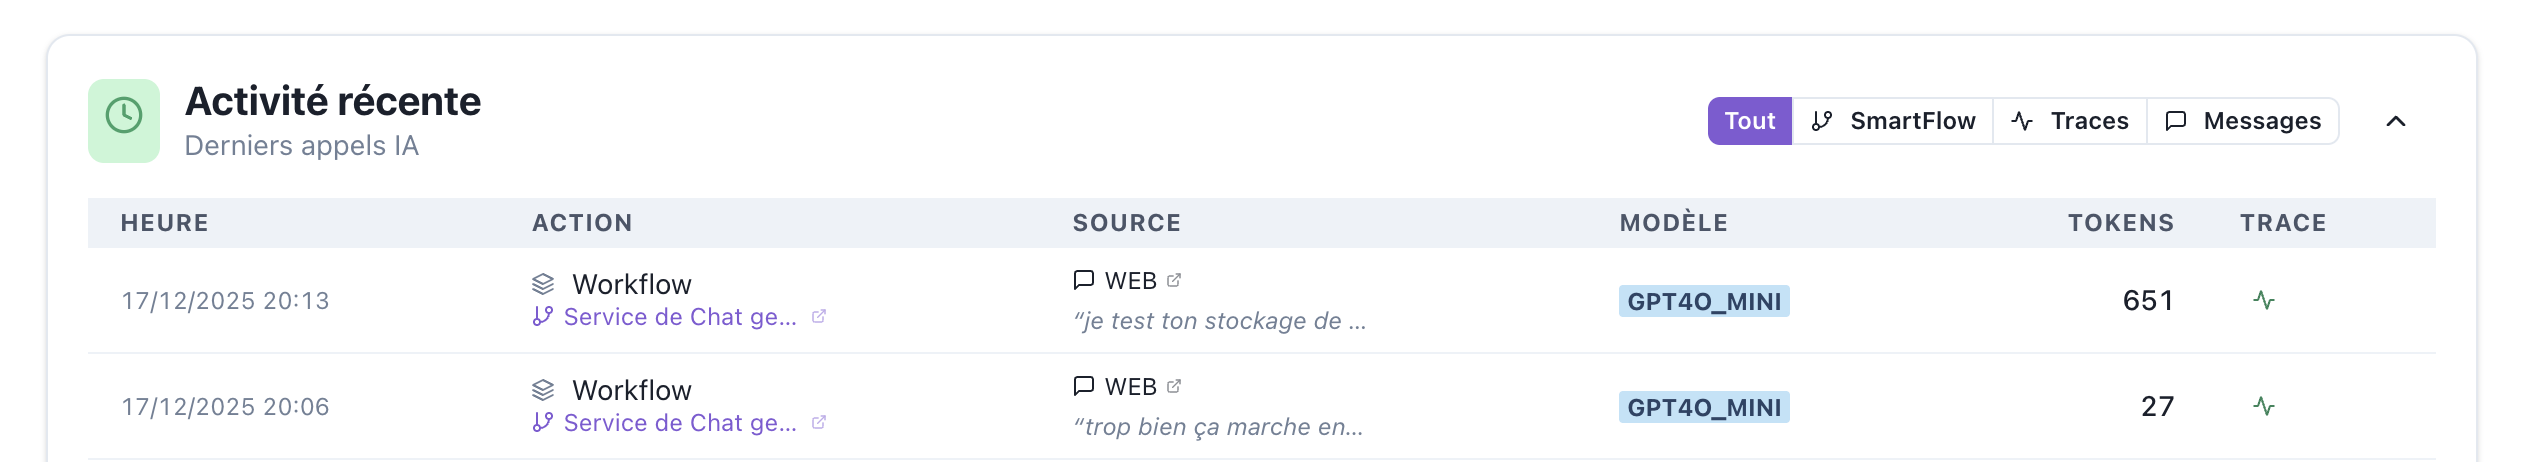Screen dimensions: 2536x462
Task: Open trace icon for 20:06 row
Action: (x=2264, y=406)
